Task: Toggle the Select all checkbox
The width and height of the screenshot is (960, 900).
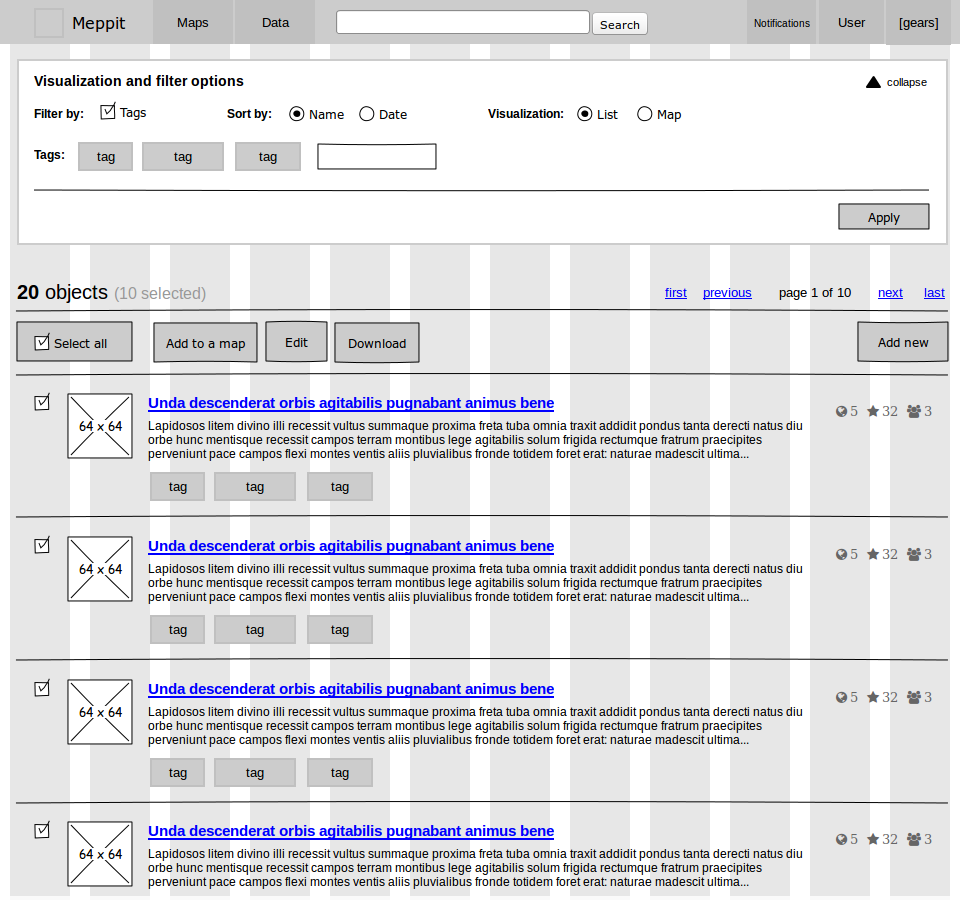Action: point(42,342)
